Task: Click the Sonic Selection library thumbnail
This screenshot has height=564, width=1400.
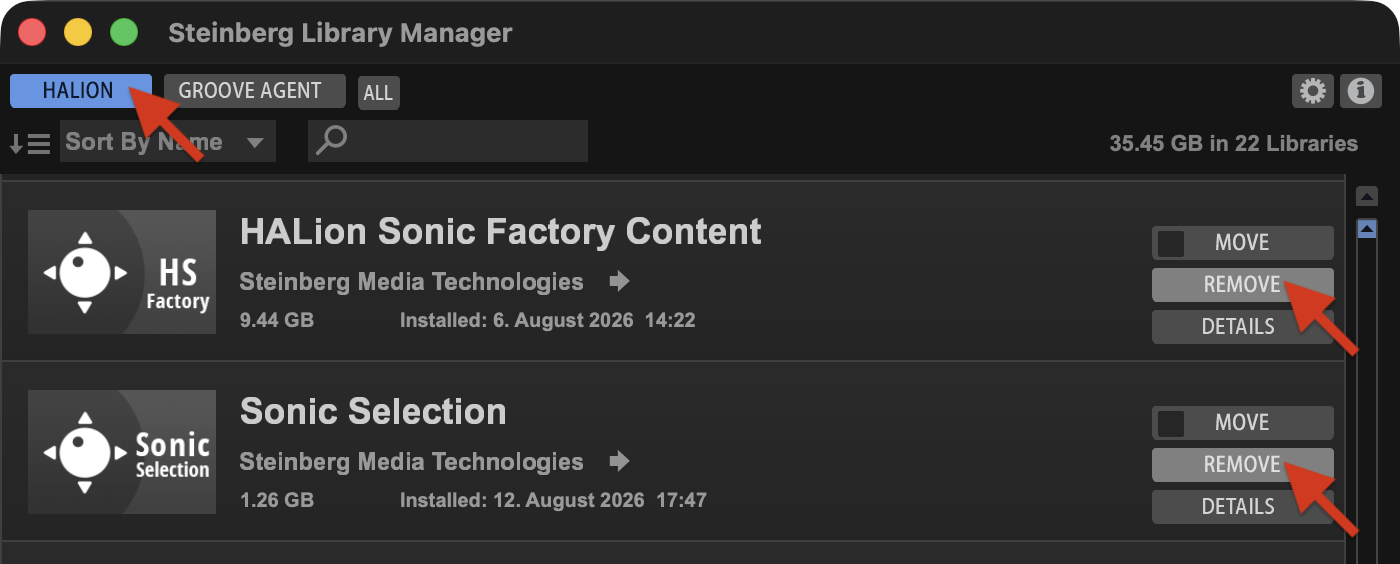Action: (x=122, y=452)
